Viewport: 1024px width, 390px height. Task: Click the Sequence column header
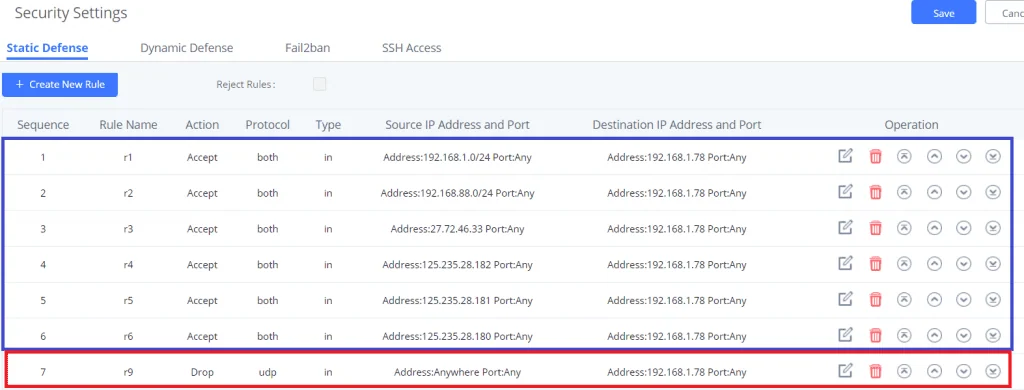pyautogui.click(x=43, y=124)
